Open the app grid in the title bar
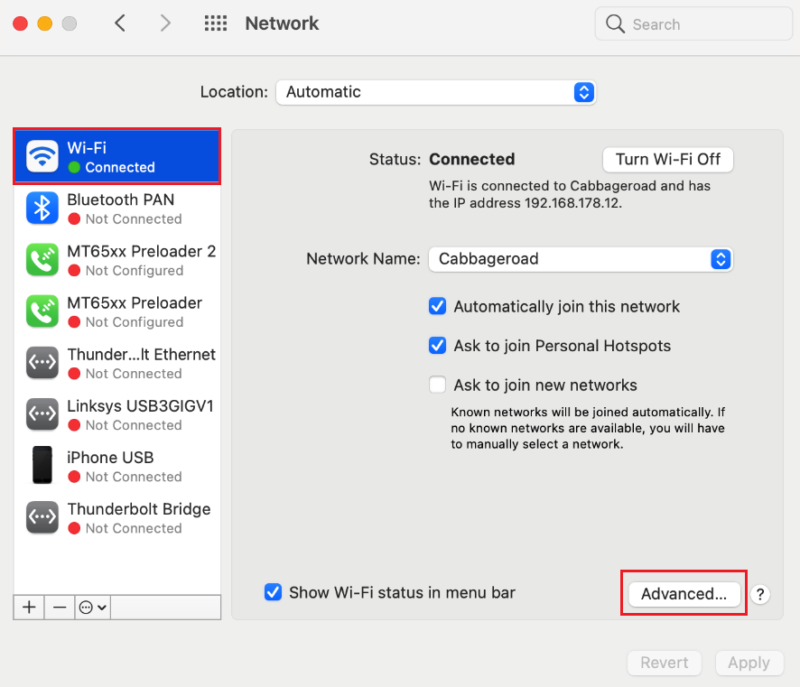The image size is (800, 687). click(x=216, y=23)
